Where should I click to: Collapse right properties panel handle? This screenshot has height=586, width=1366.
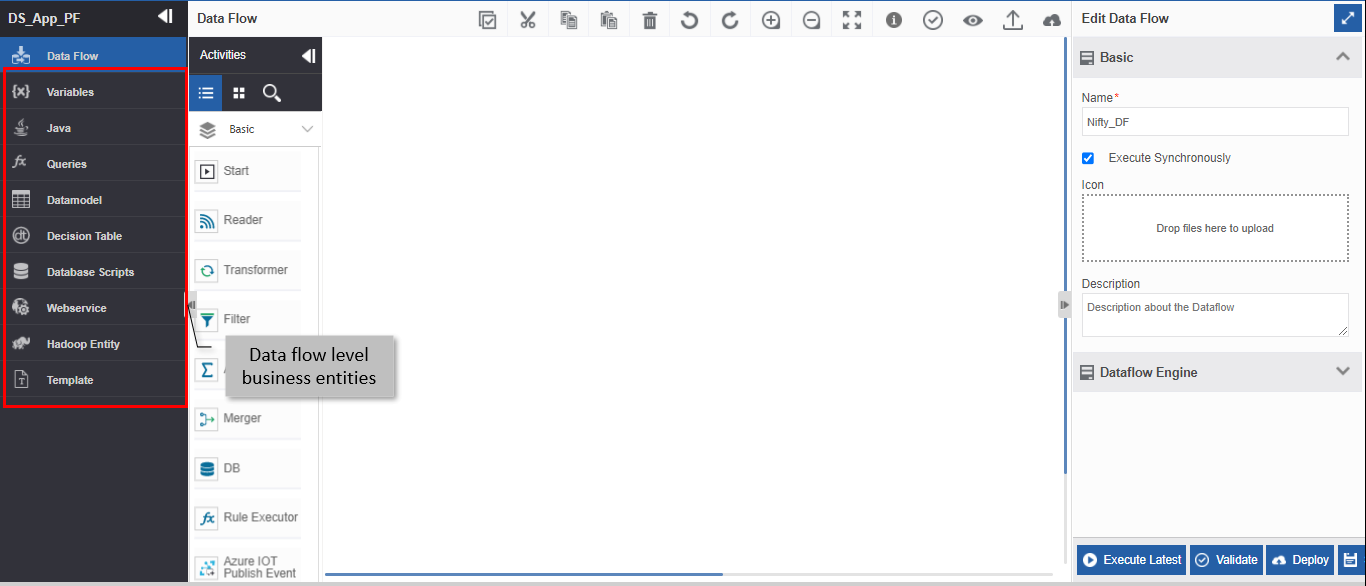coord(1064,304)
